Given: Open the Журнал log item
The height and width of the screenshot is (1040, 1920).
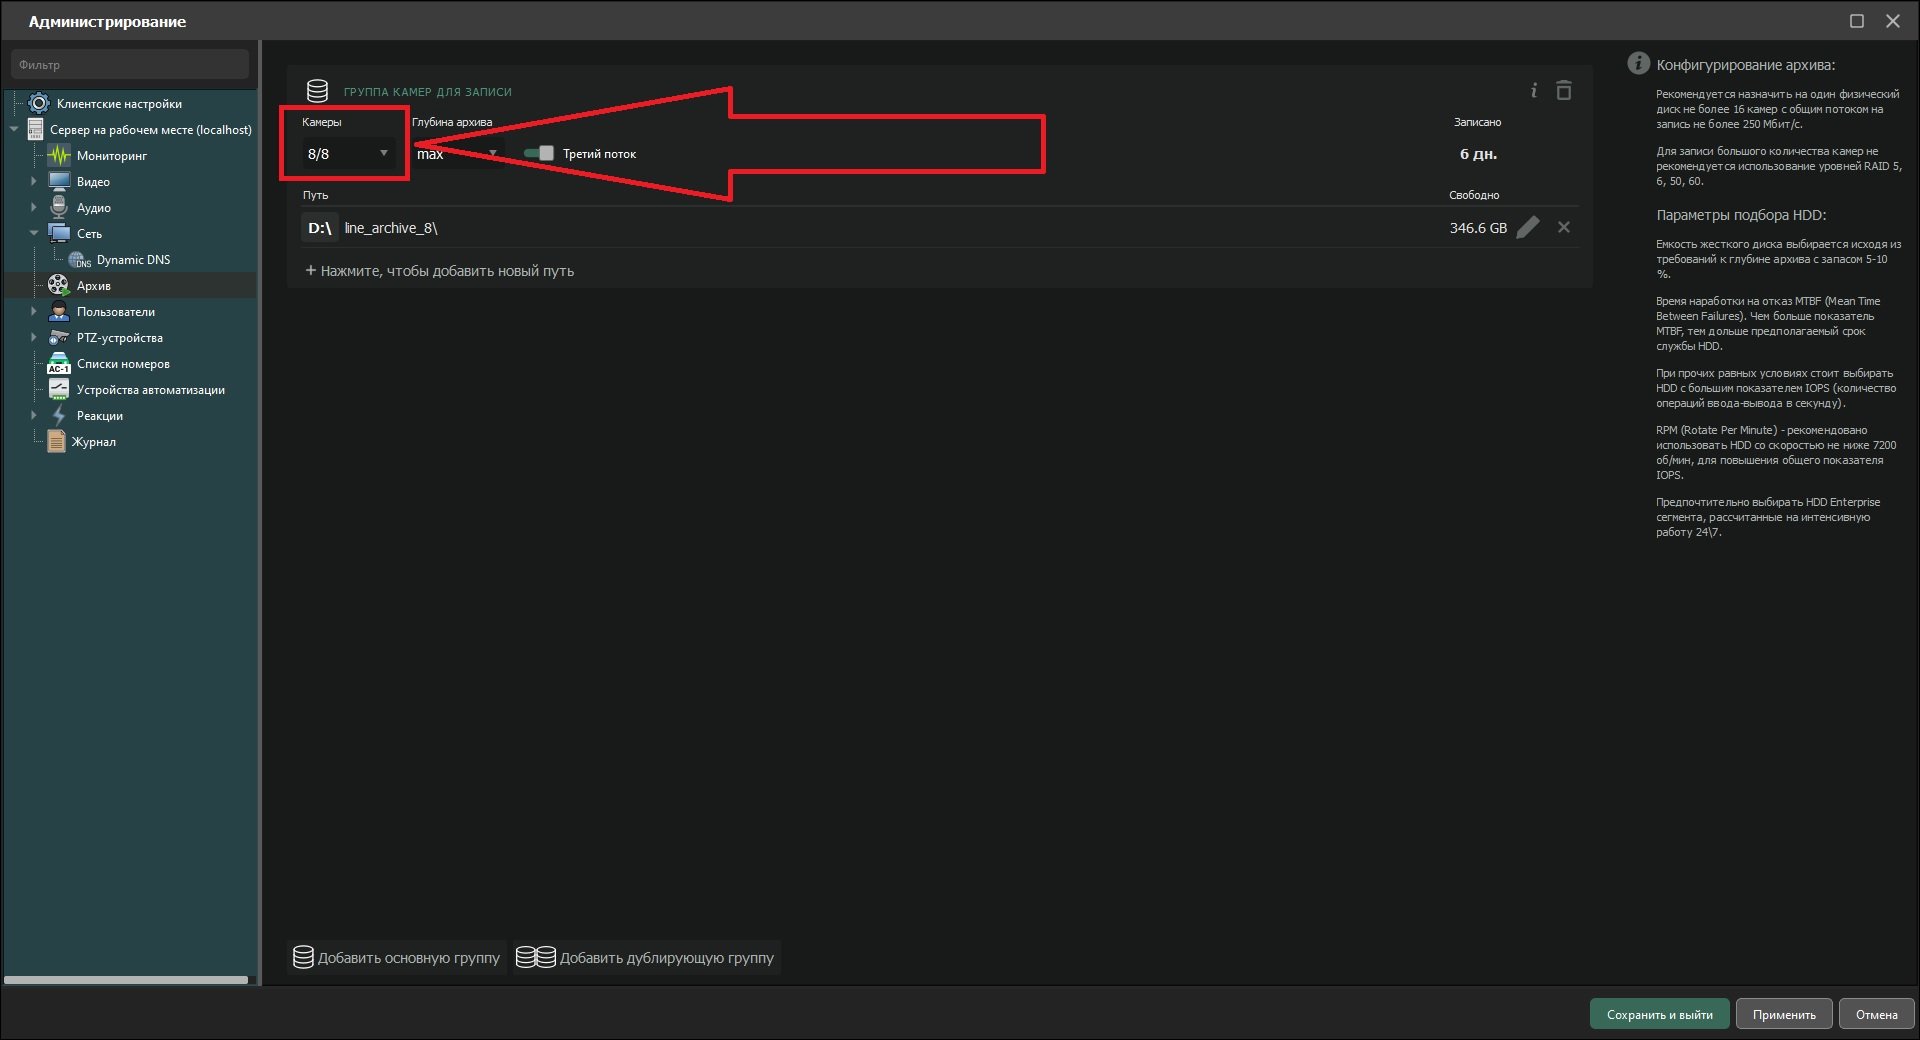Looking at the screenshot, I should click(94, 442).
